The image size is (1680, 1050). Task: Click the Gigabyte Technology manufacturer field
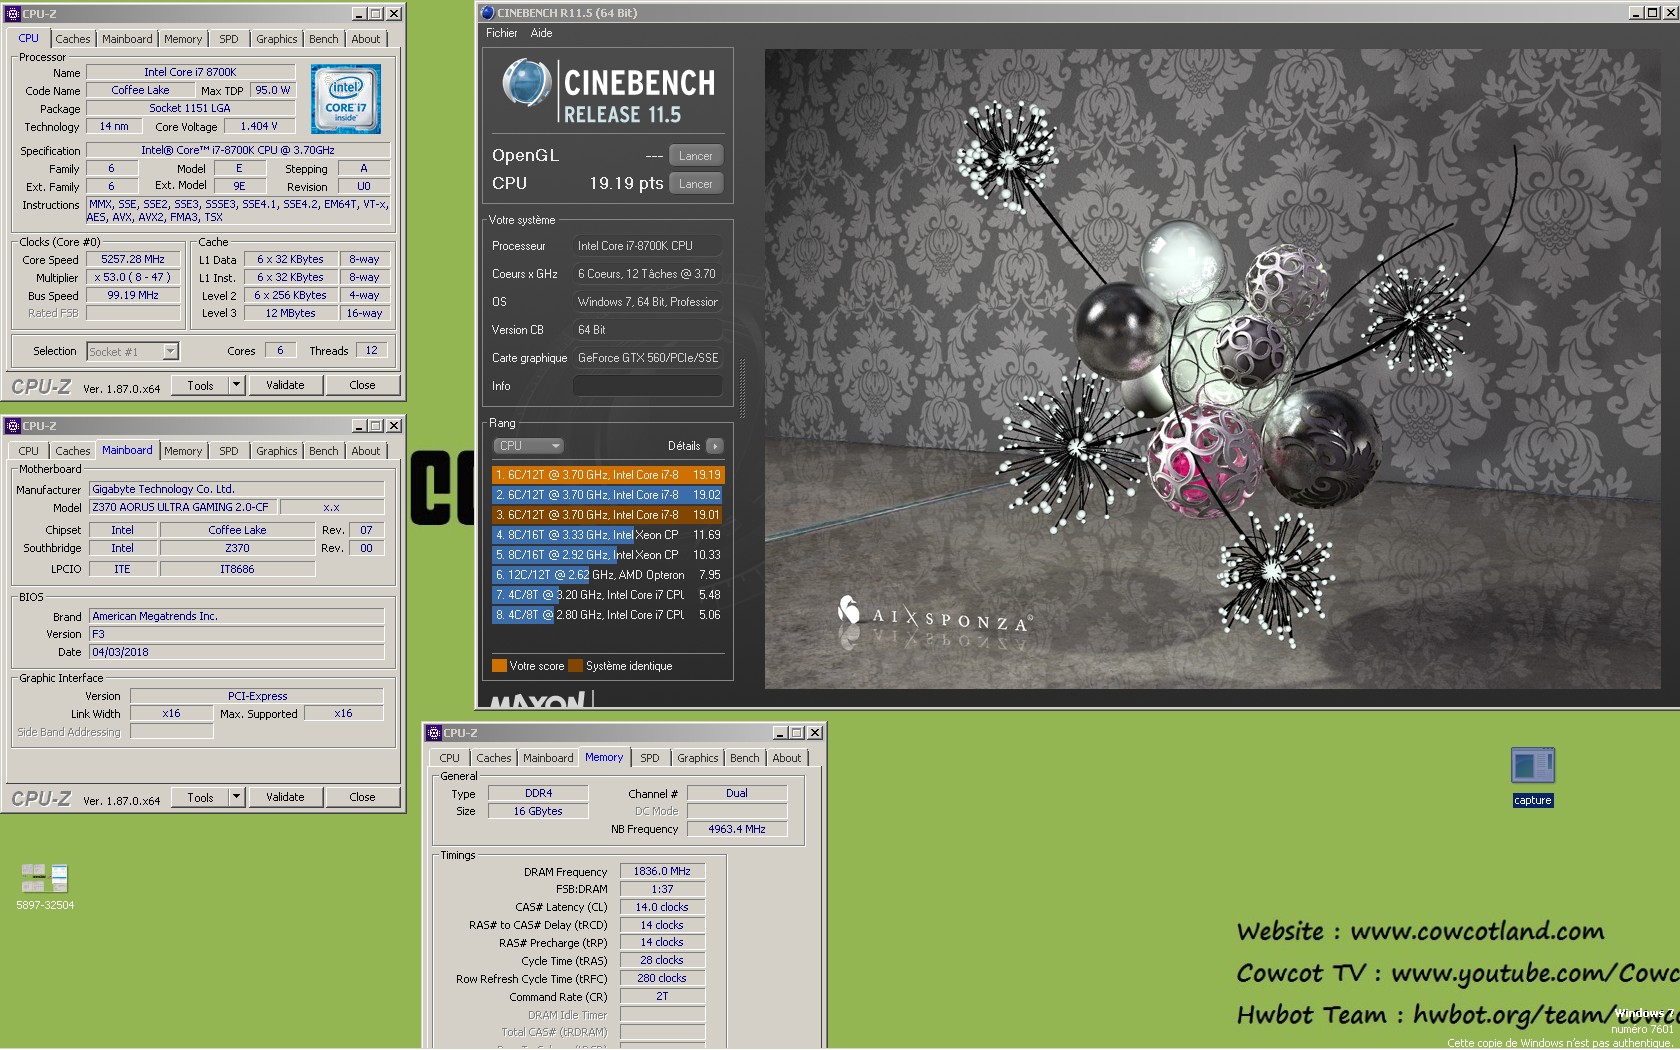pos(237,489)
